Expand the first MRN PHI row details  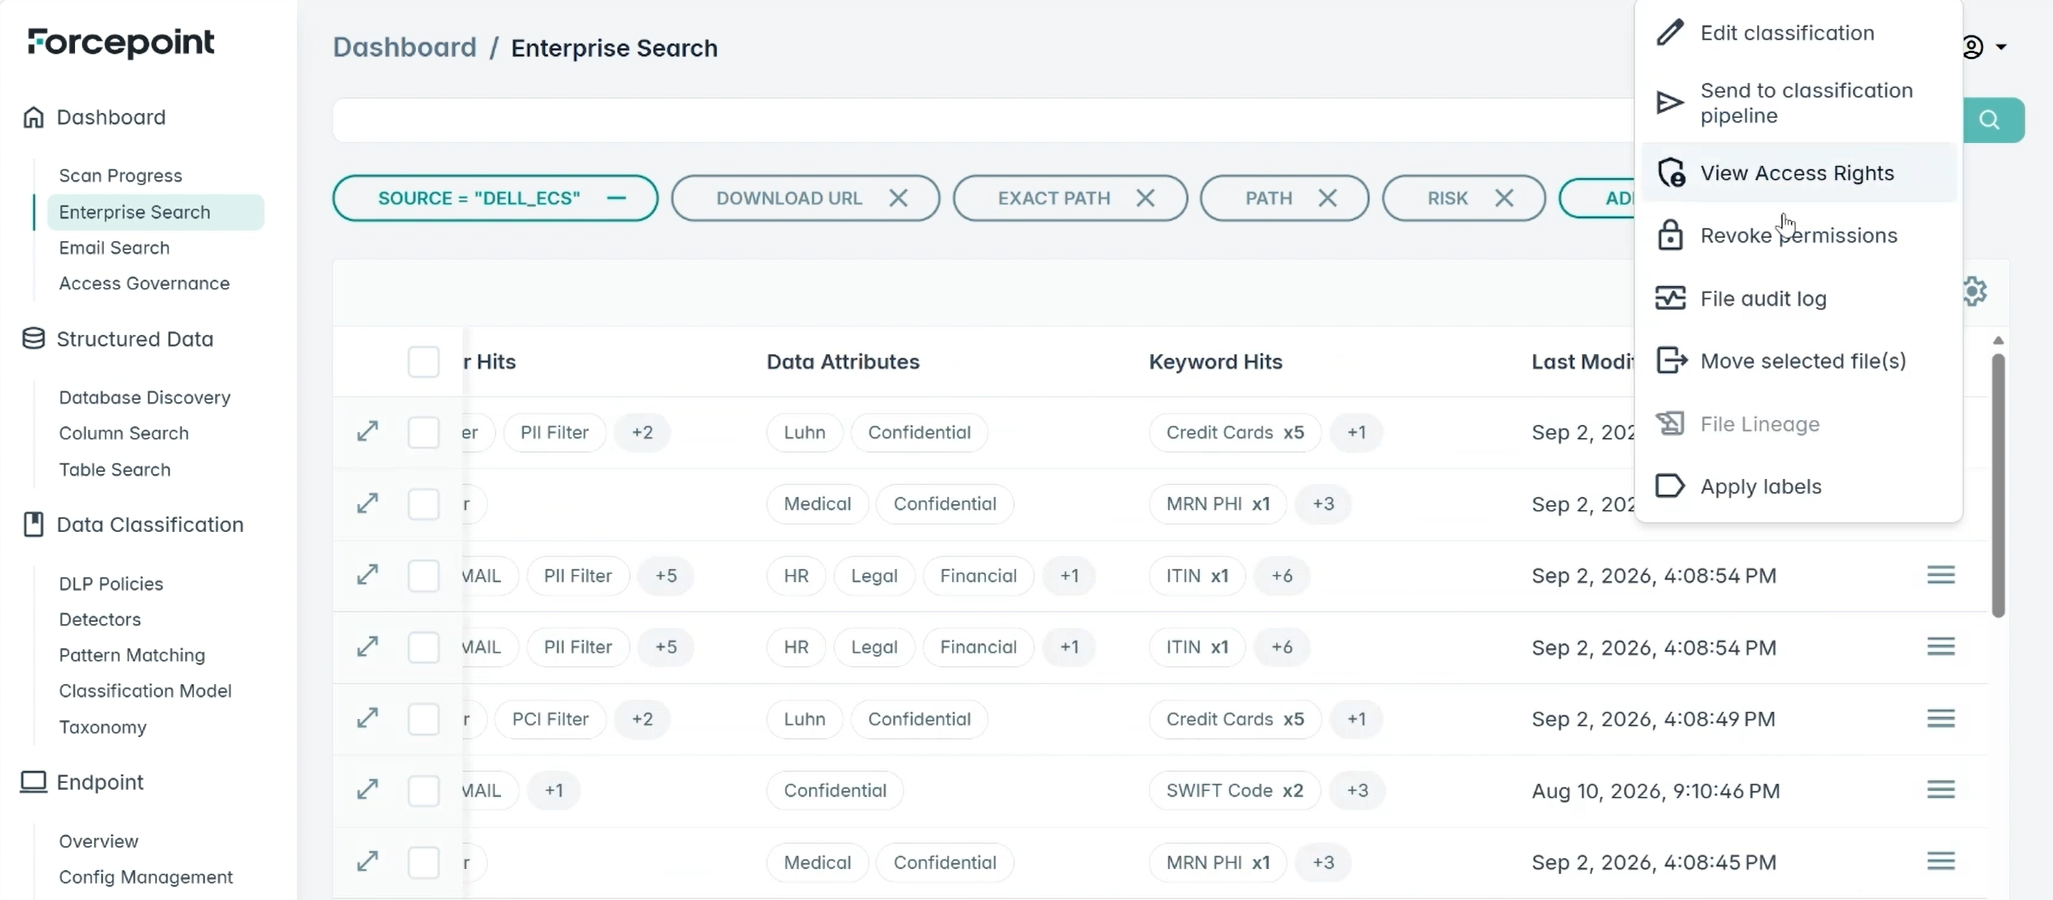tap(368, 503)
